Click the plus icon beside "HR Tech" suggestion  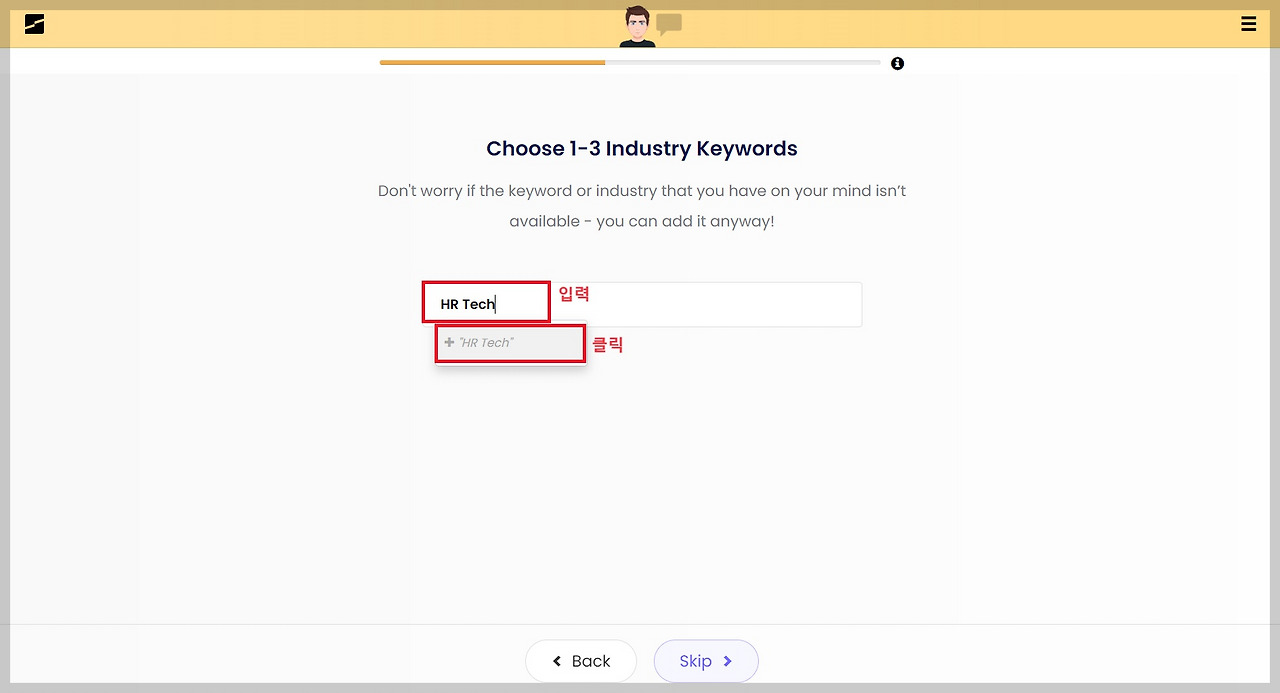click(449, 343)
